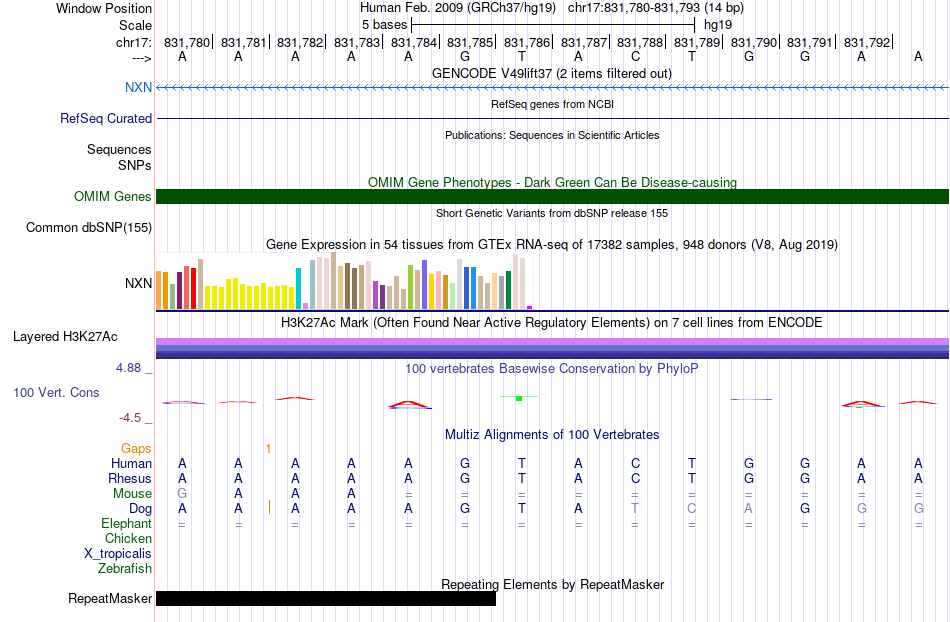
Task: Click the orange gap count '1'
Action: (268, 449)
